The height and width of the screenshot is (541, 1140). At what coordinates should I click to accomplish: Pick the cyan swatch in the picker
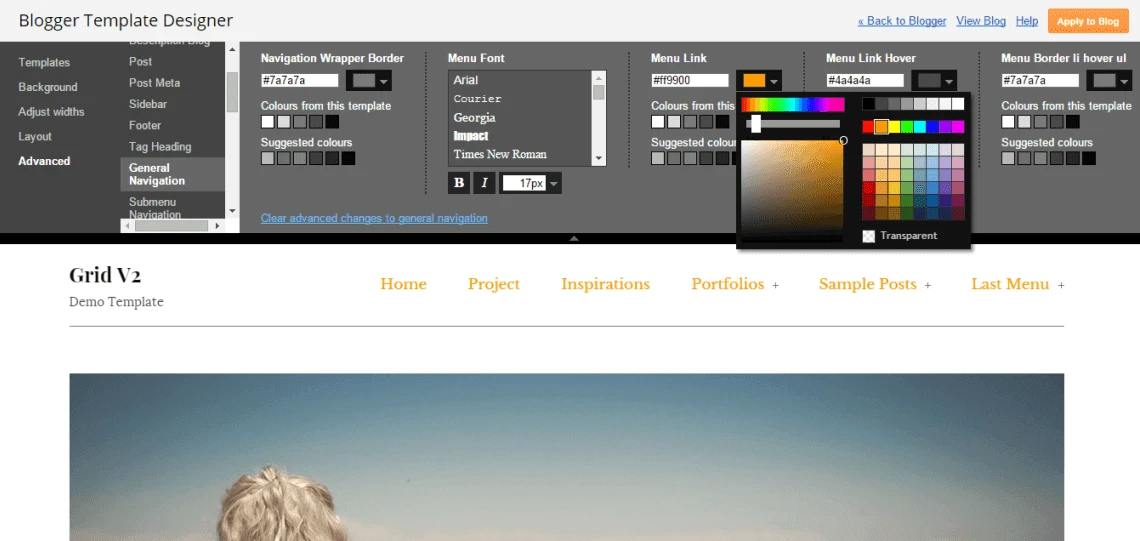[x=920, y=127]
